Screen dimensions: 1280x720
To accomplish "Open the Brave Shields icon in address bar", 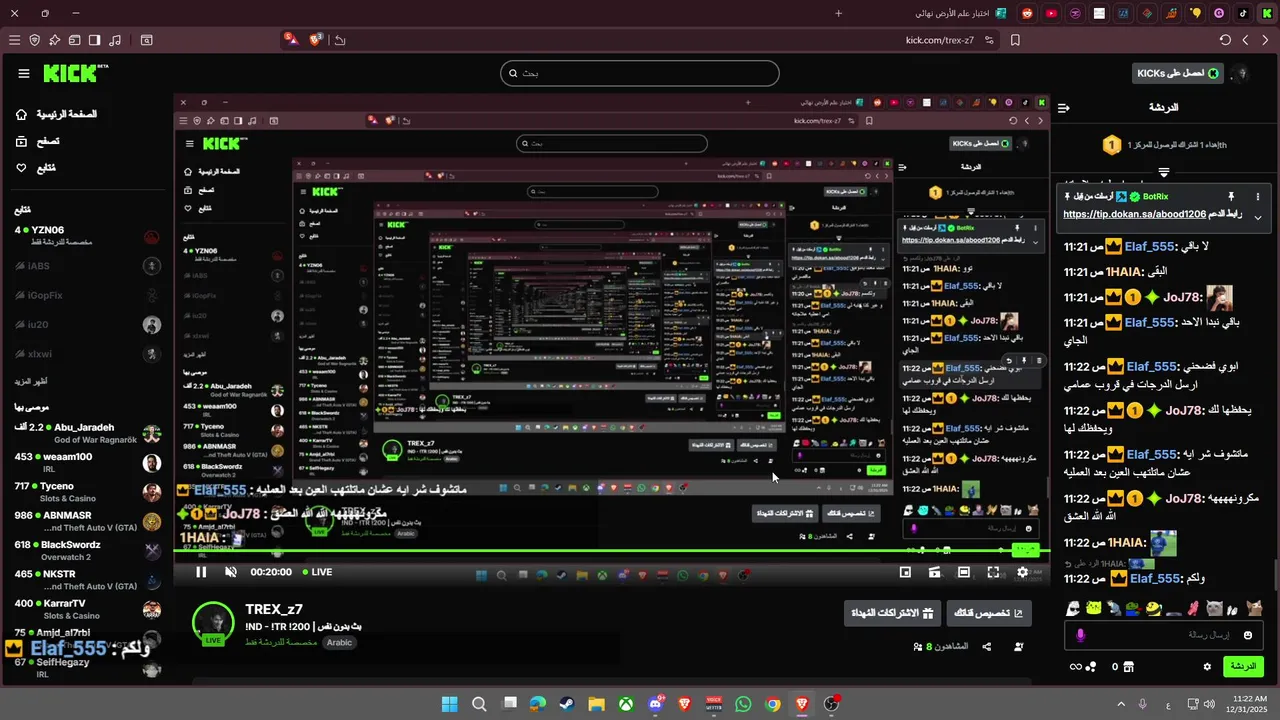I will click(x=316, y=40).
